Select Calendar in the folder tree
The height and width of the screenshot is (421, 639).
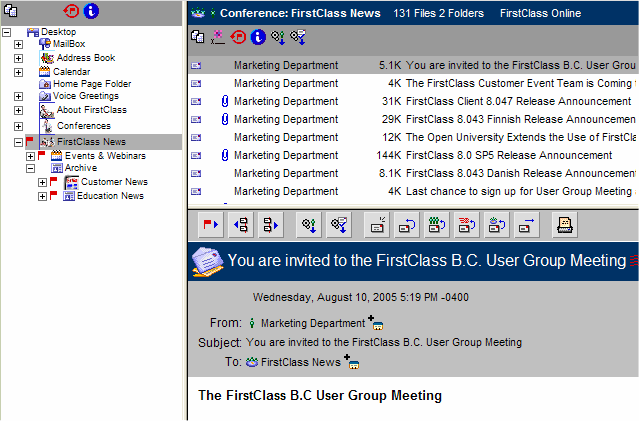[71, 72]
